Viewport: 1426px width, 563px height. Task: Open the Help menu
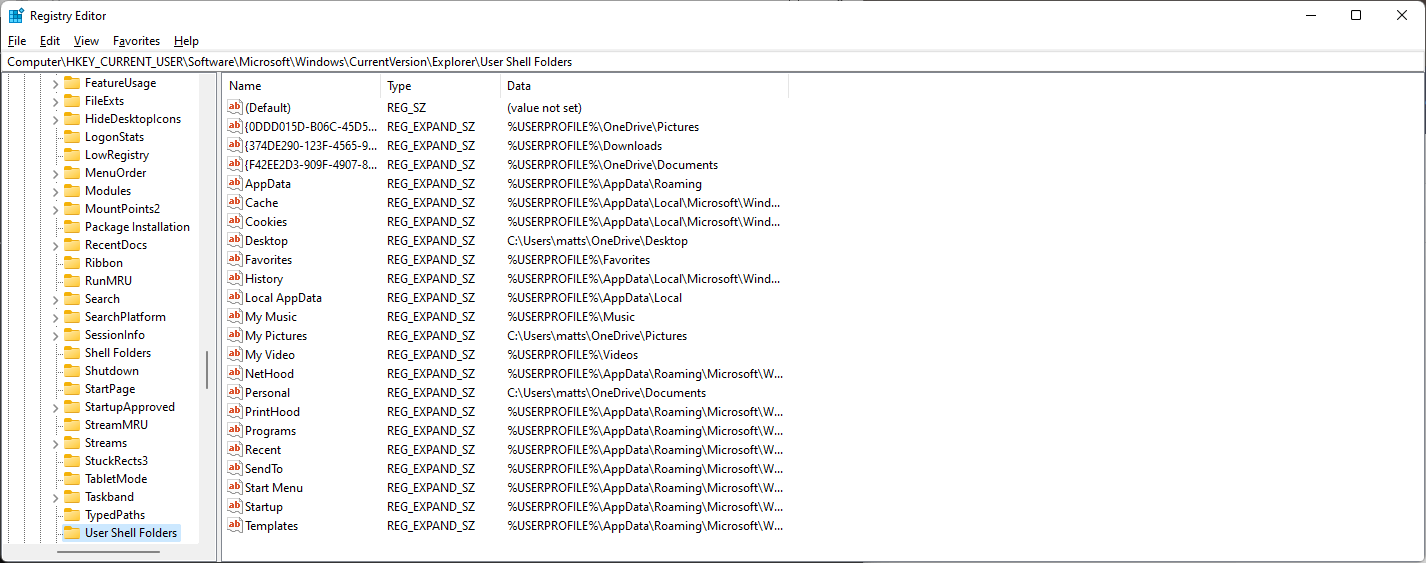pos(186,41)
